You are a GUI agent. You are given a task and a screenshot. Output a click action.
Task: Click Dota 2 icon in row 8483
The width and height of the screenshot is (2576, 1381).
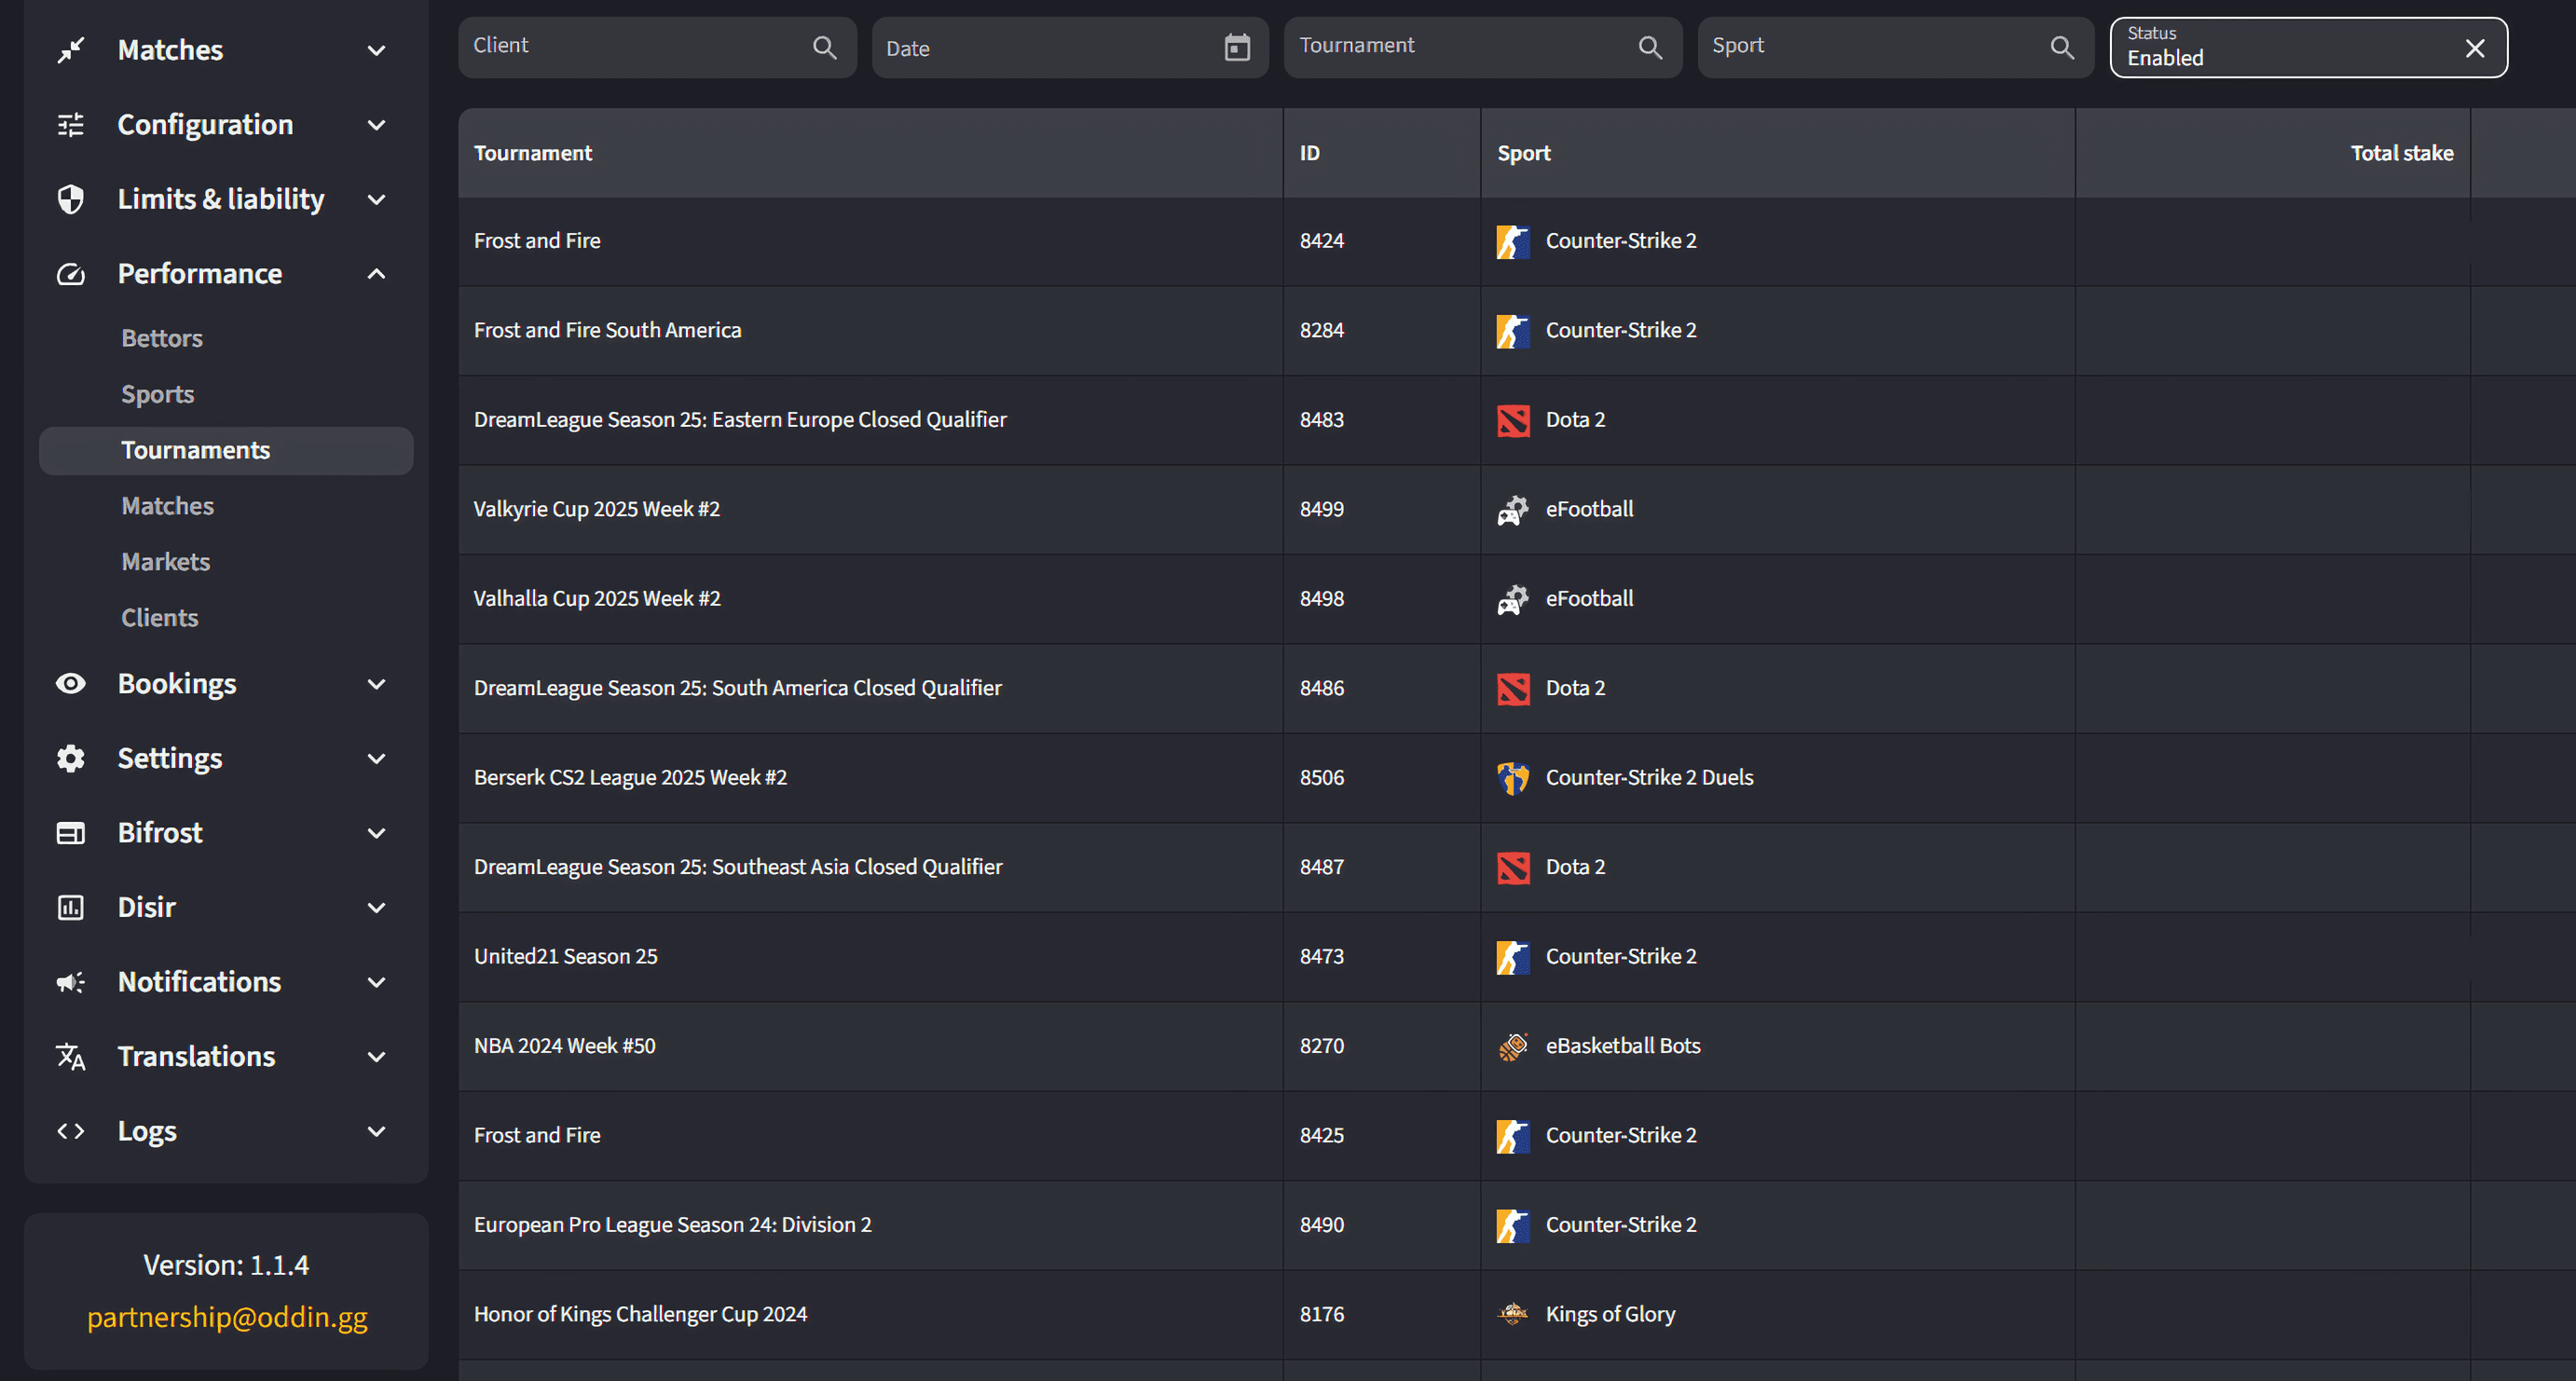coord(1513,420)
